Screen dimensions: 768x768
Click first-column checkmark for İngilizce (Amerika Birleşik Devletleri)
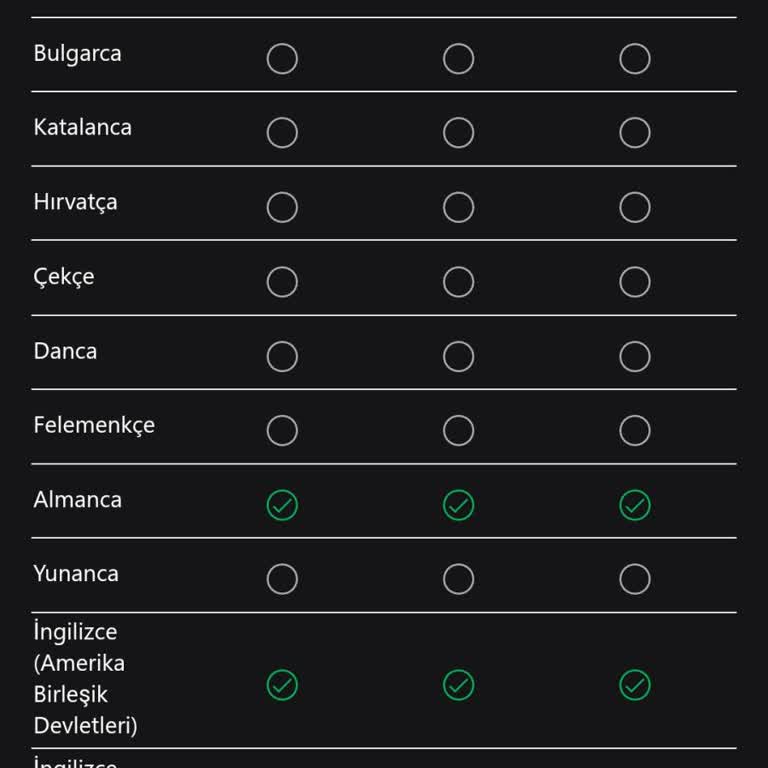point(282,685)
